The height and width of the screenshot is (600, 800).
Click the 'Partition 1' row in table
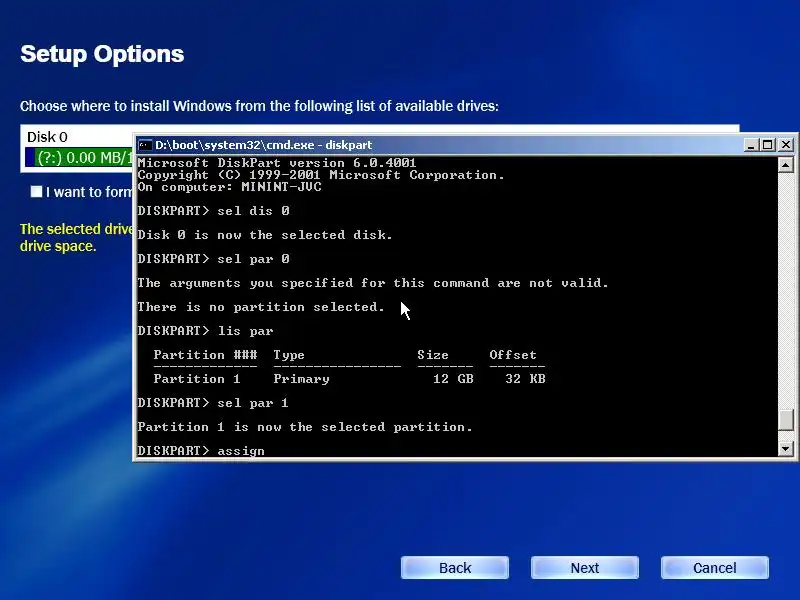pyautogui.click(x=349, y=379)
